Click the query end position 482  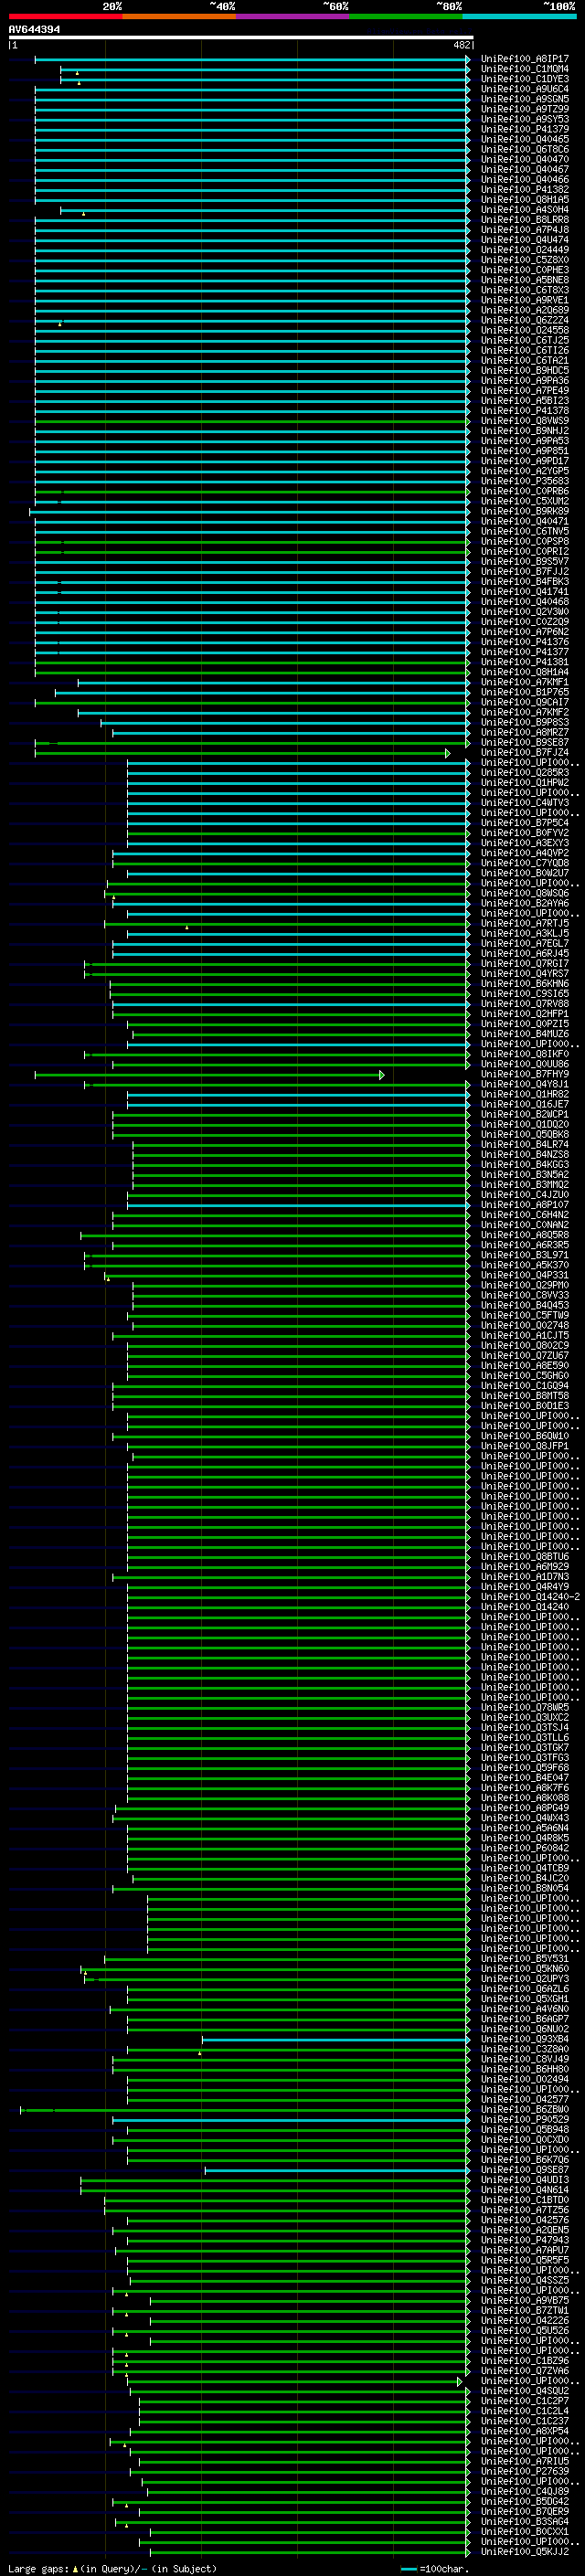coord(462,45)
